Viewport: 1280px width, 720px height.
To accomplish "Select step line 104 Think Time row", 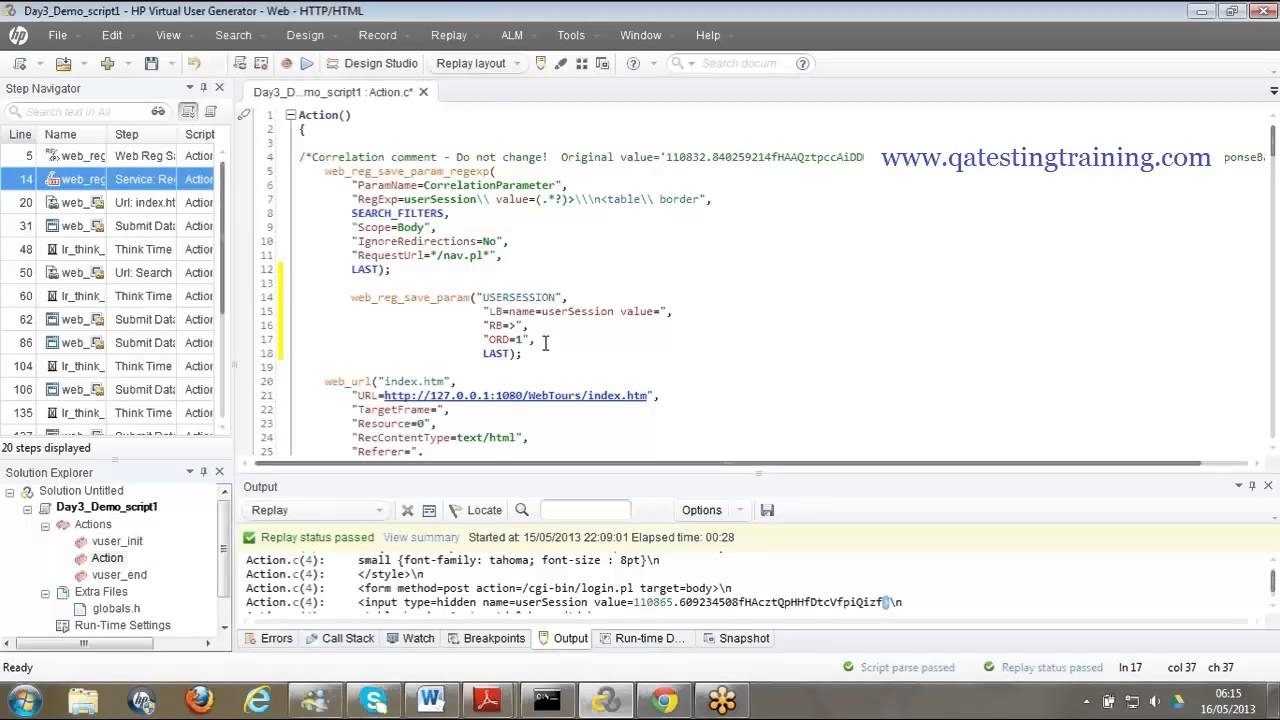I will click(108, 366).
